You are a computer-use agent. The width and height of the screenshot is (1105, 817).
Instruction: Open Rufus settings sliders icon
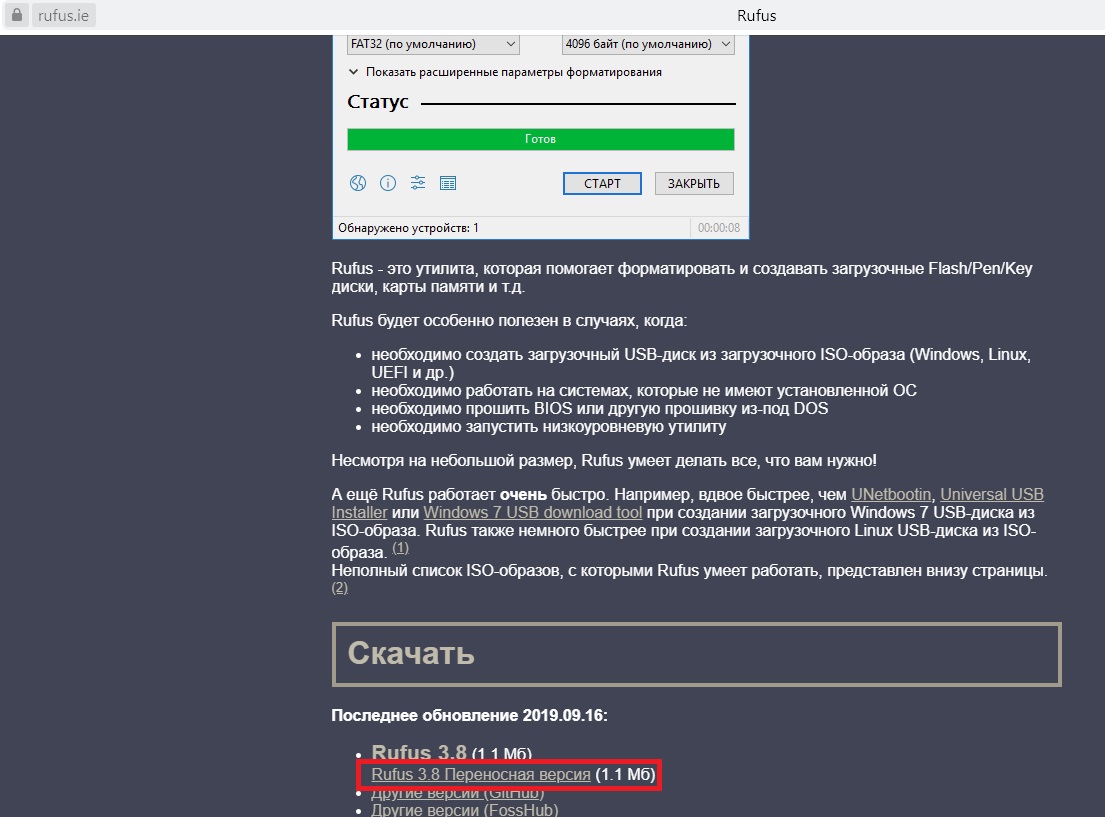[418, 183]
